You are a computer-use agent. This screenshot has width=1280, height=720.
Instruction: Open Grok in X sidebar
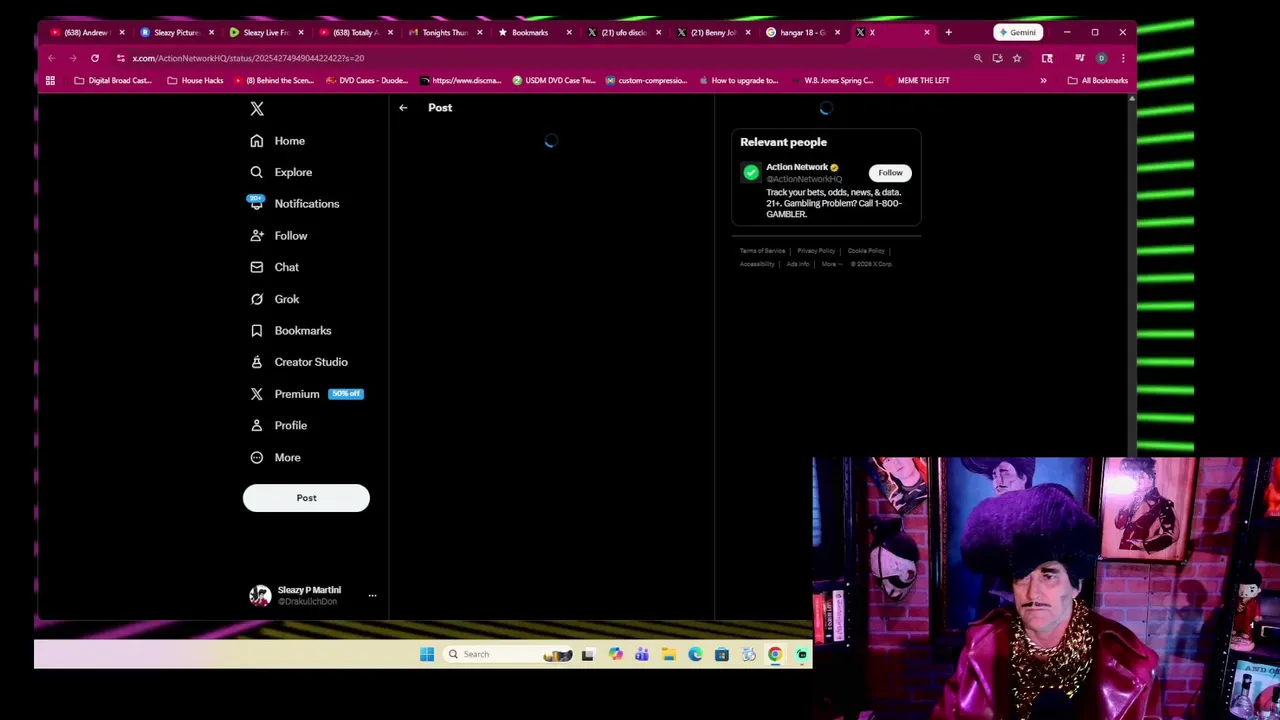(275, 299)
